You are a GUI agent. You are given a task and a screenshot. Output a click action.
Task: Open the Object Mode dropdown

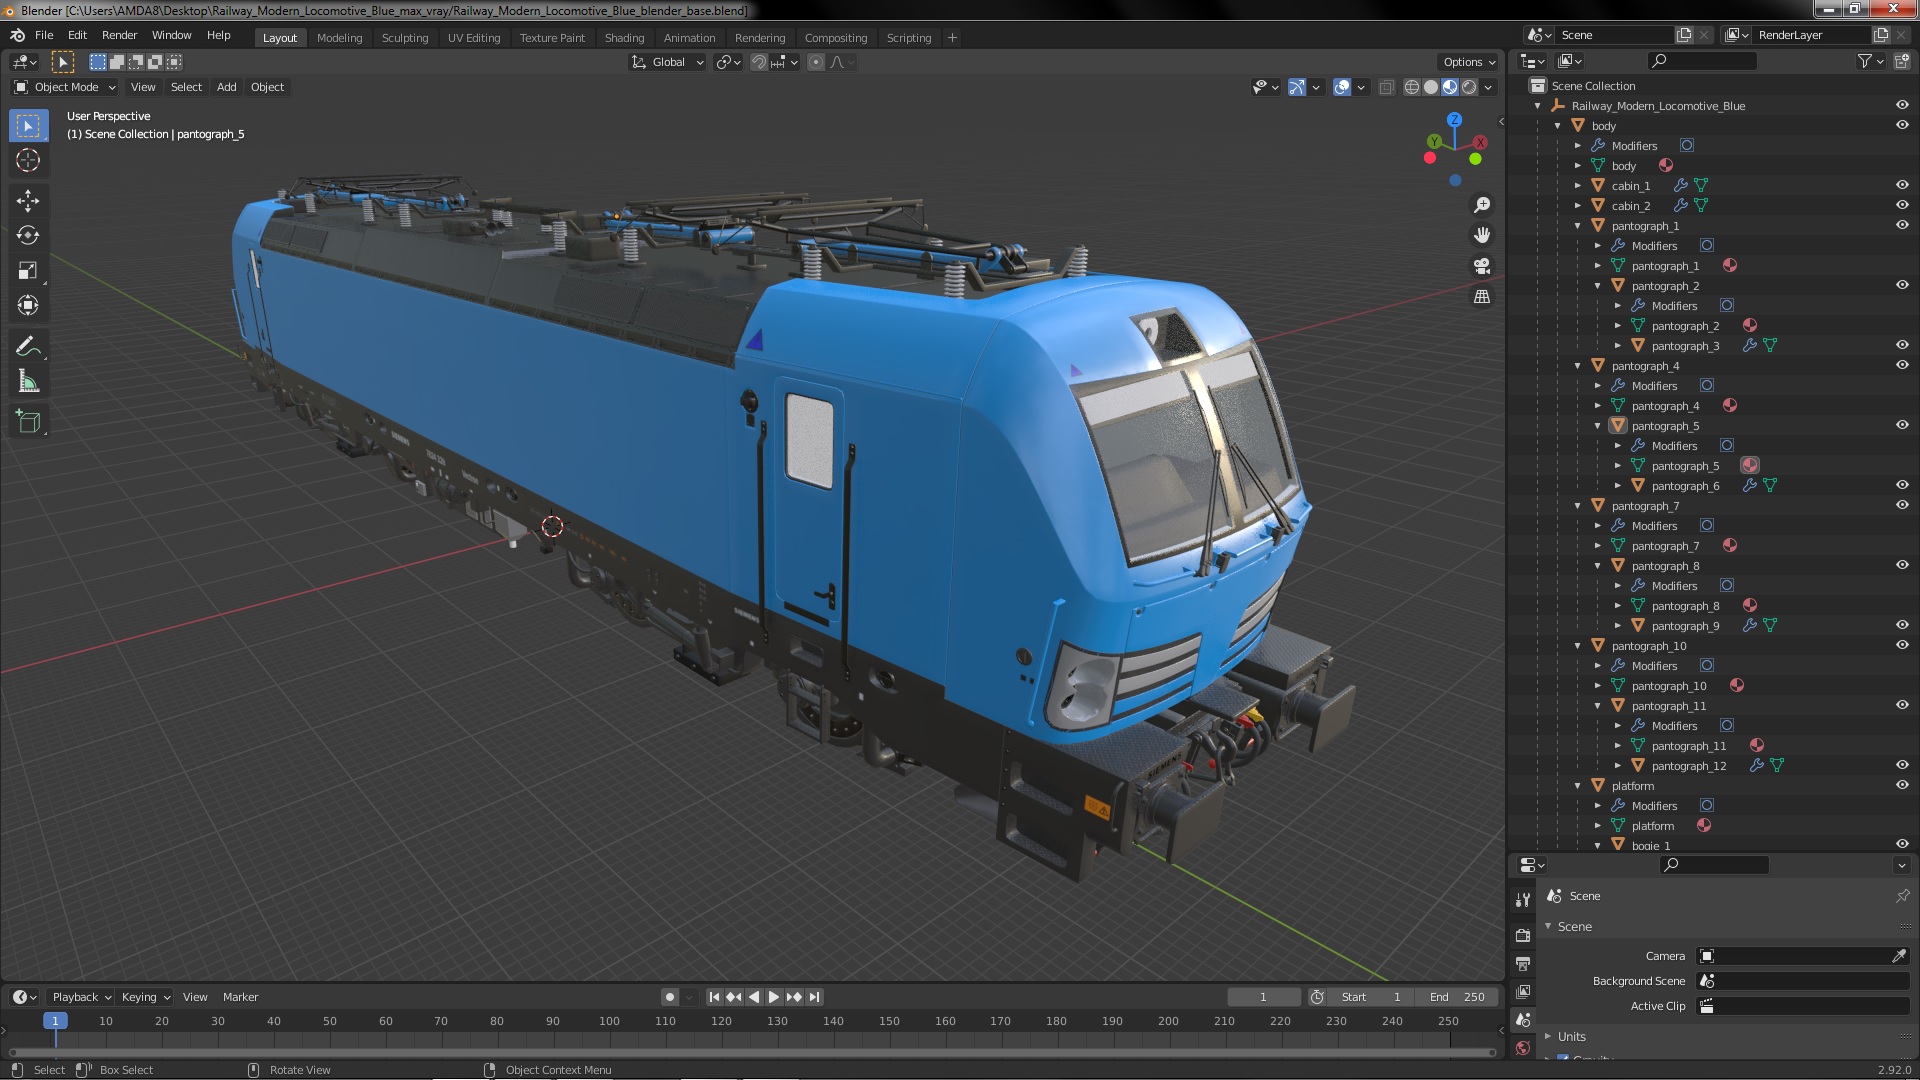(65, 87)
